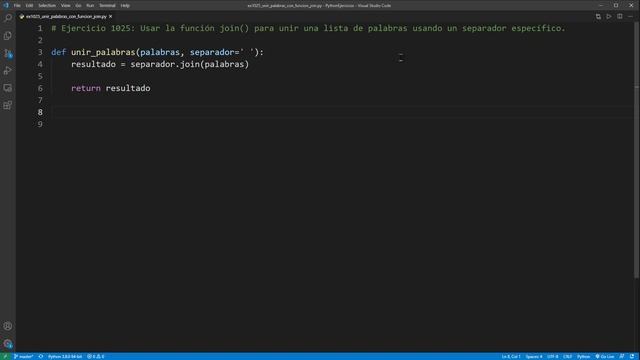This screenshot has height=360, width=640.
Task: Click the VS Code logo in title bar
Action: coord(6,5)
